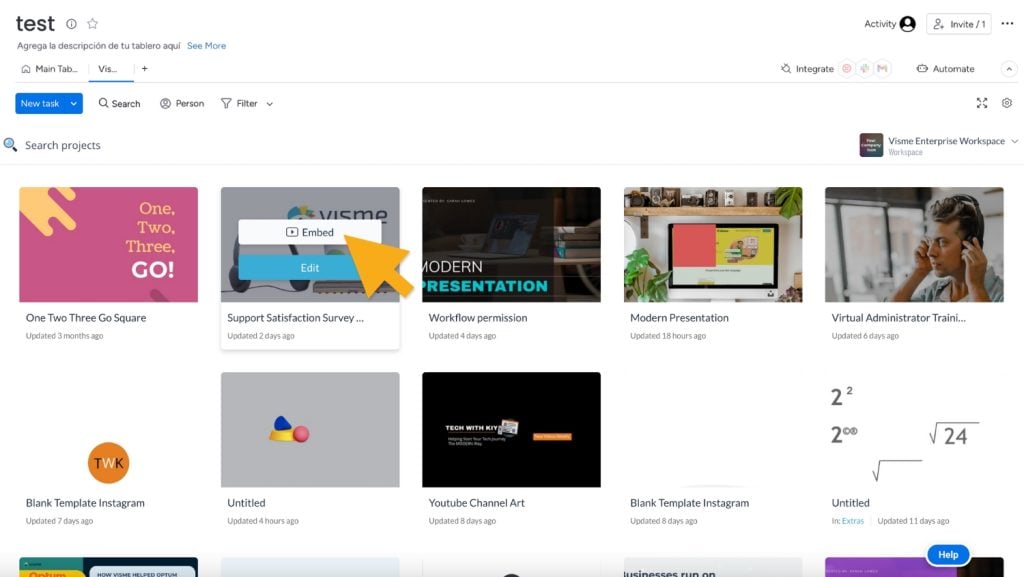Add a new view with the plus tab
Image resolution: width=1024 pixels, height=577 pixels.
click(x=143, y=69)
